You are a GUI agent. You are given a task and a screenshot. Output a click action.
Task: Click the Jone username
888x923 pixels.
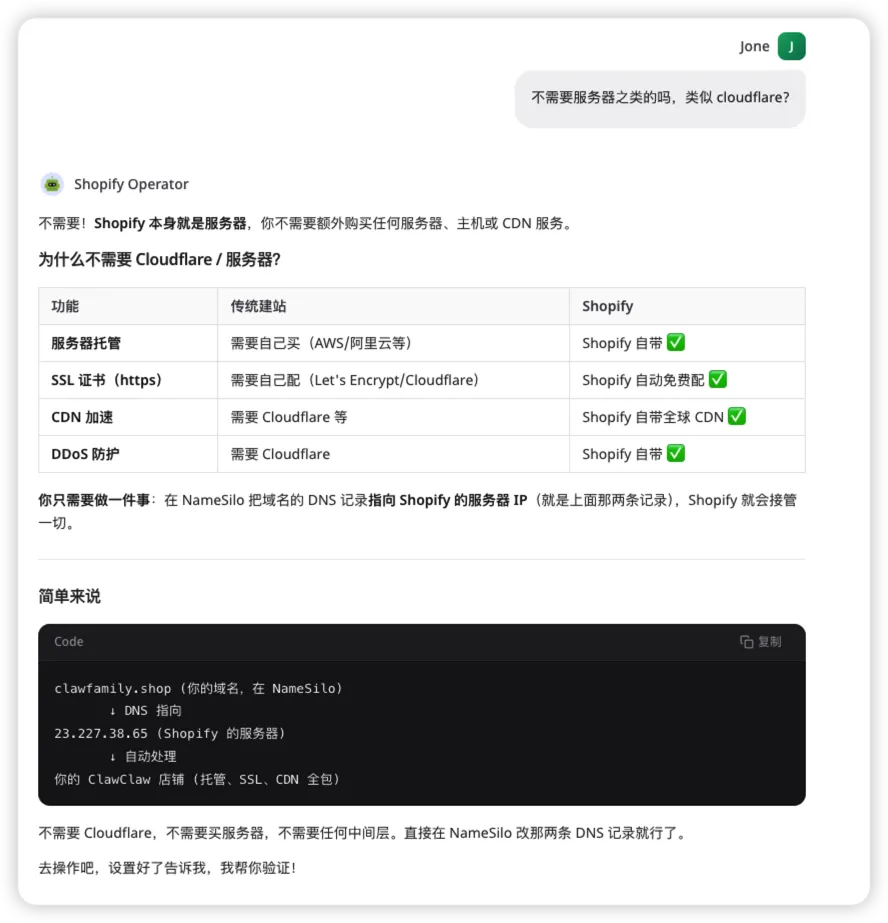tap(754, 47)
